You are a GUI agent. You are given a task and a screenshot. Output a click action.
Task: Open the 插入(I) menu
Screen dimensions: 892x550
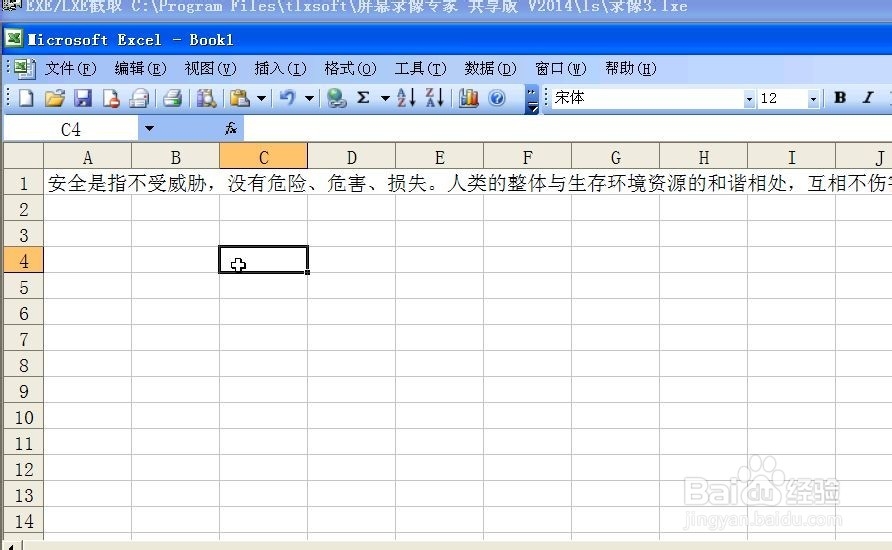click(x=280, y=69)
